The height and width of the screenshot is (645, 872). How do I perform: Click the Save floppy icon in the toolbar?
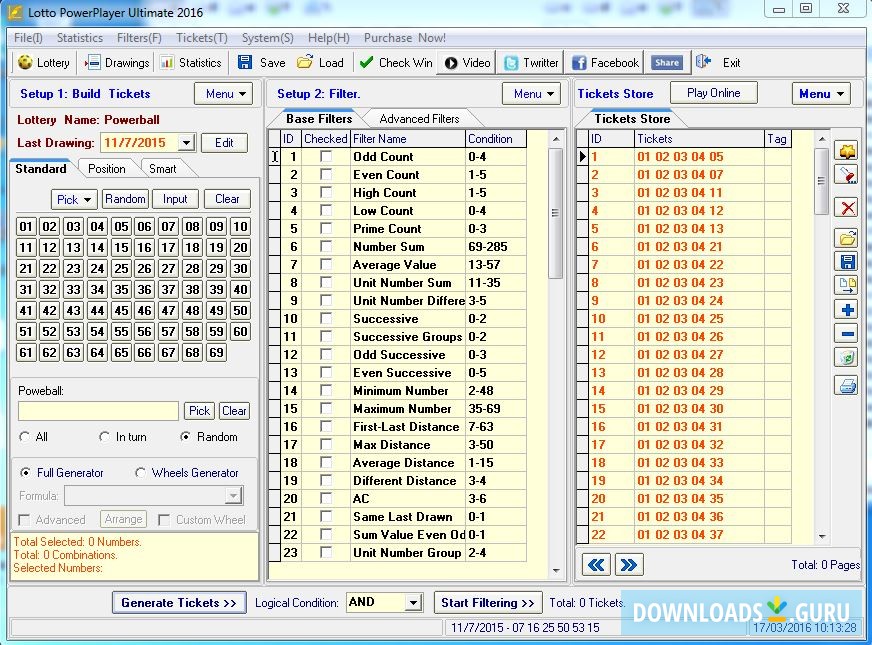(x=245, y=62)
